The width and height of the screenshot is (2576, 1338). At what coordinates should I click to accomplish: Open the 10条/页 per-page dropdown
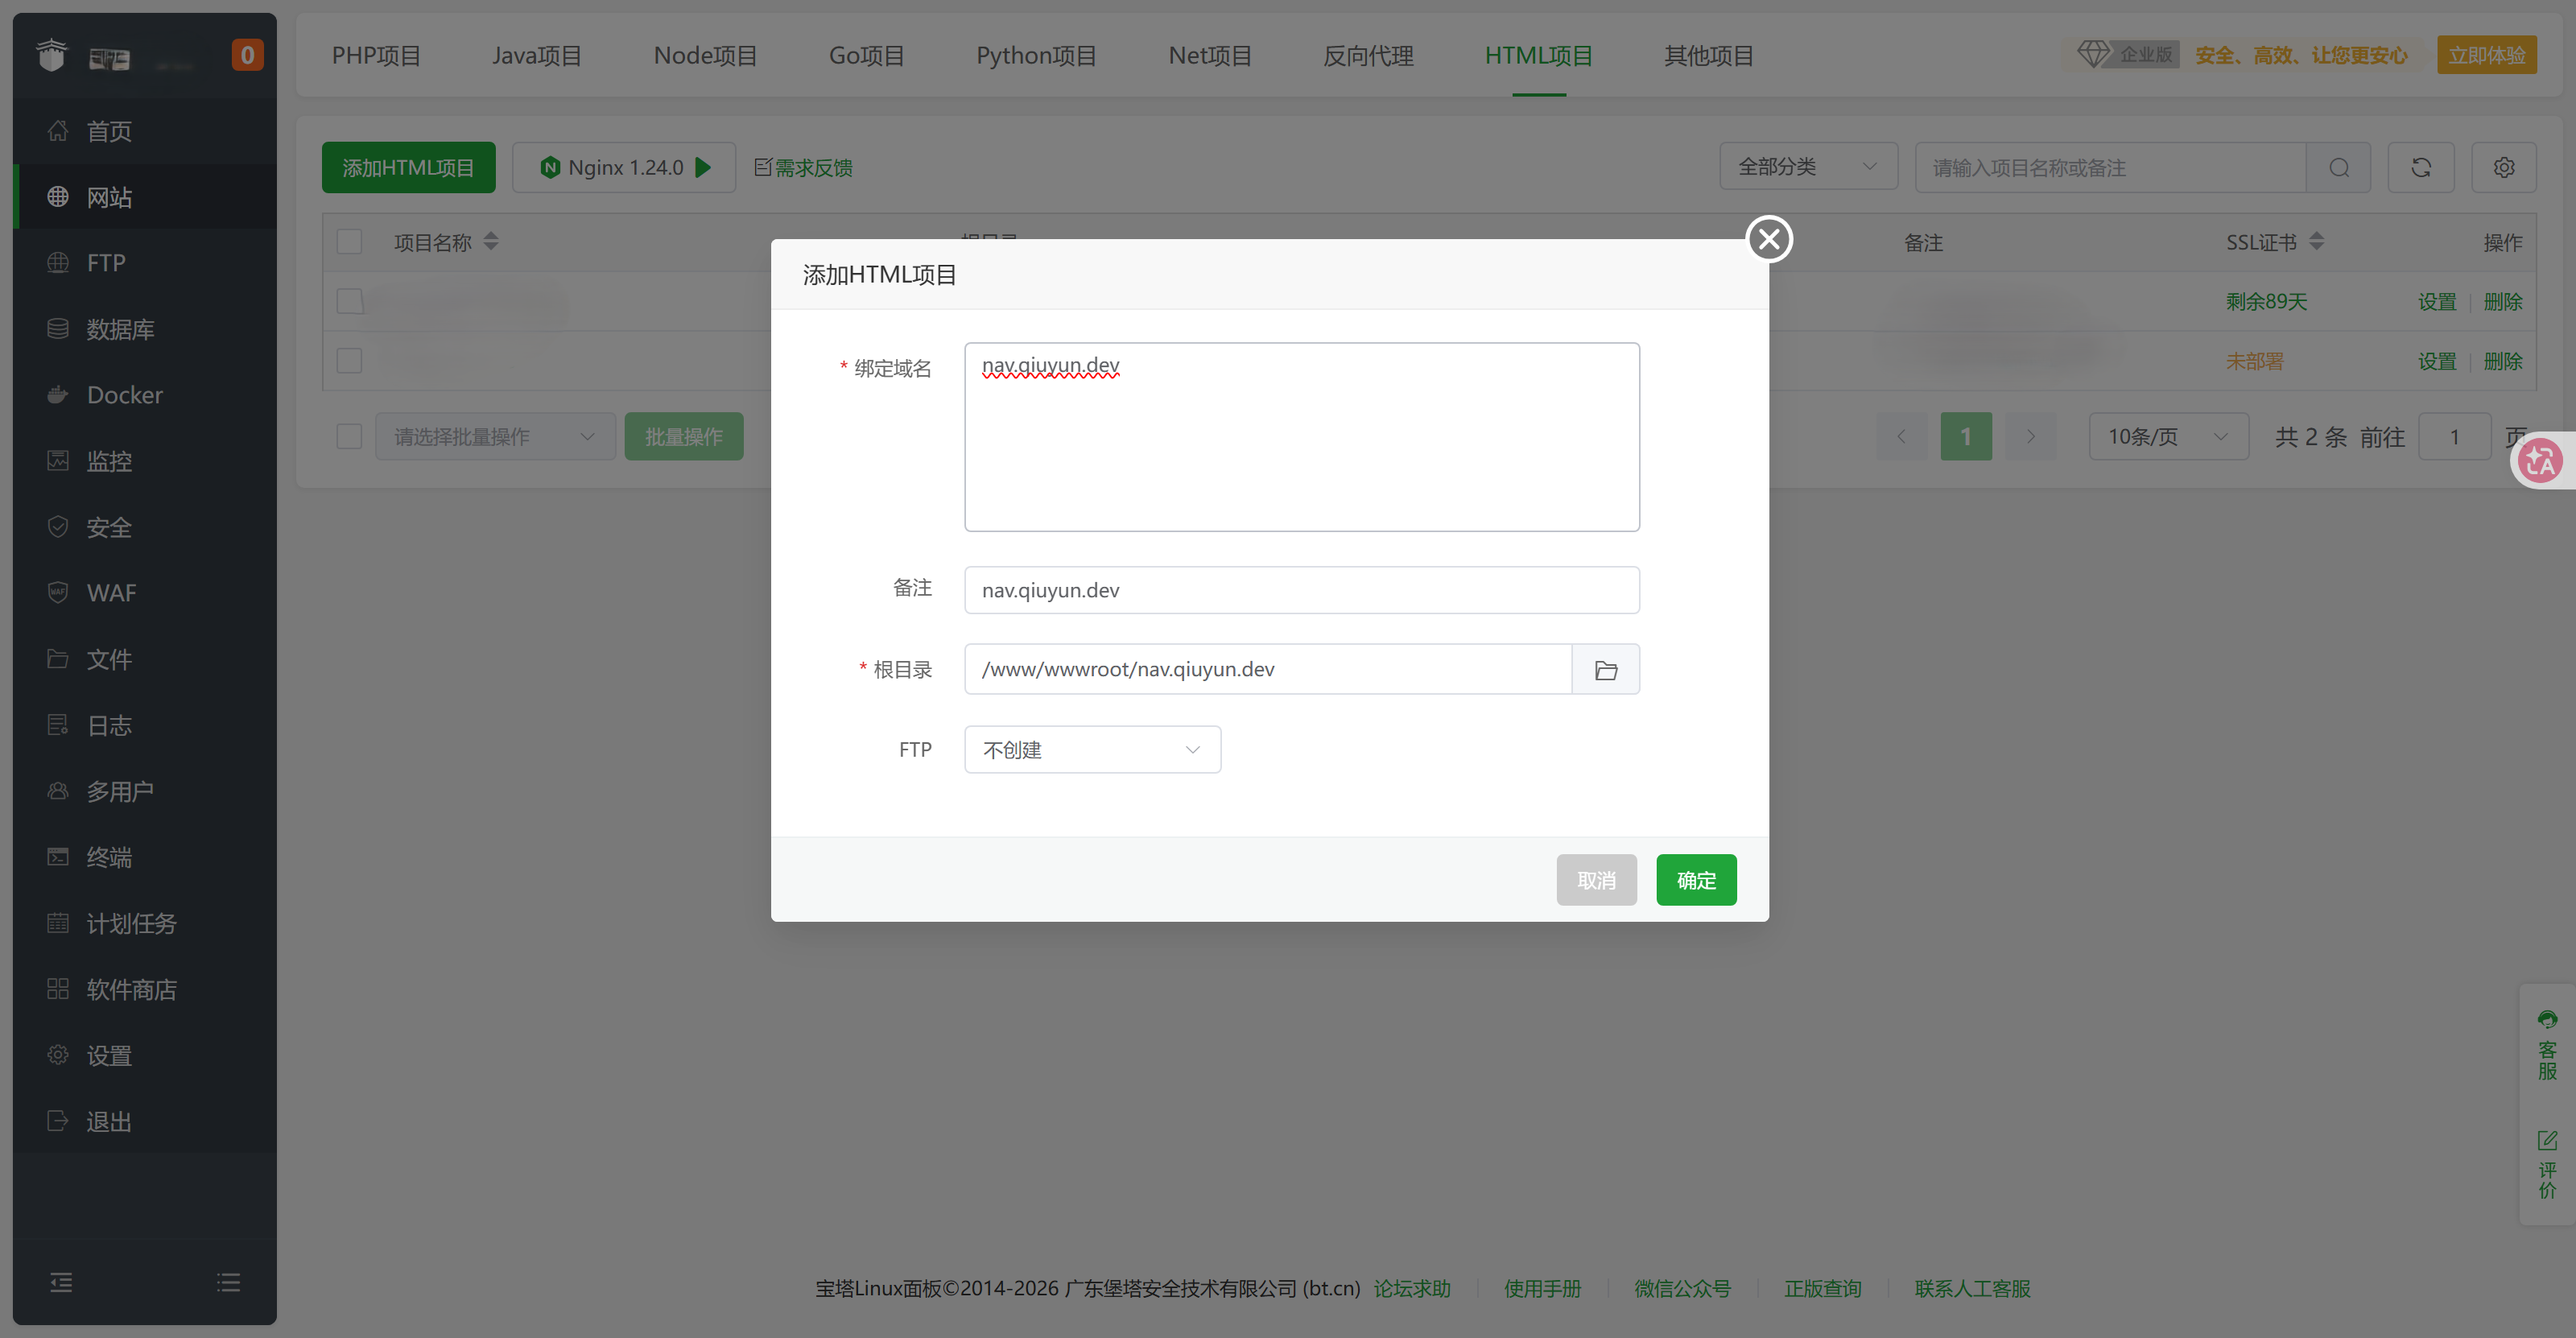(x=2168, y=436)
